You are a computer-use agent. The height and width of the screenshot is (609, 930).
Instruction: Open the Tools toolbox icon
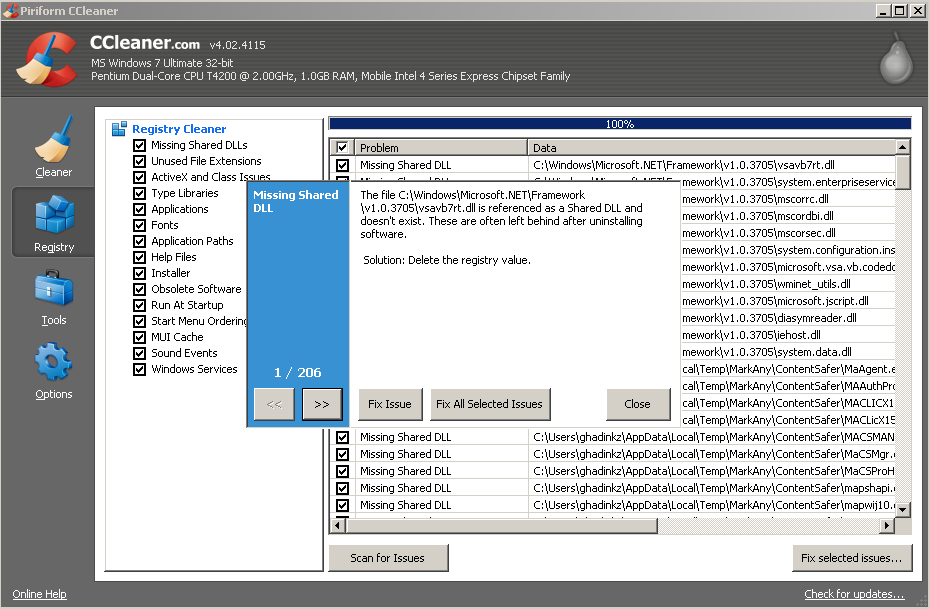pos(53,289)
